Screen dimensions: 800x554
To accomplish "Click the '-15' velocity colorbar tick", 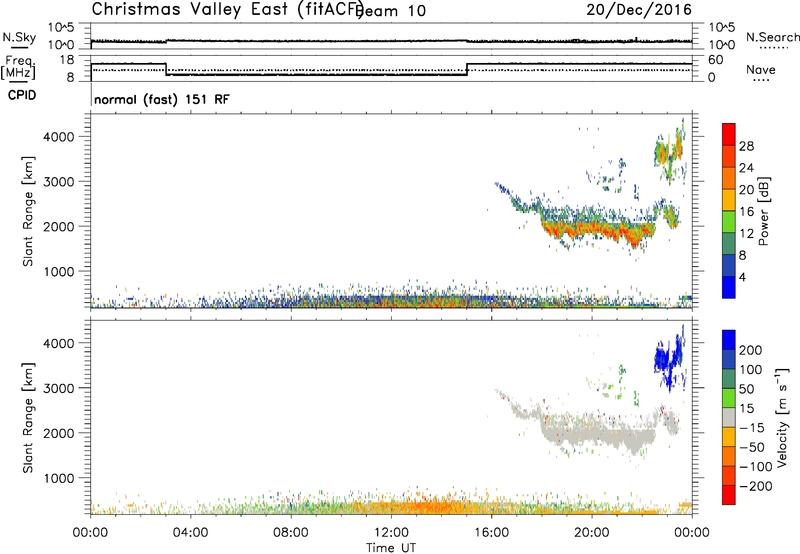I will coord(751,427).
